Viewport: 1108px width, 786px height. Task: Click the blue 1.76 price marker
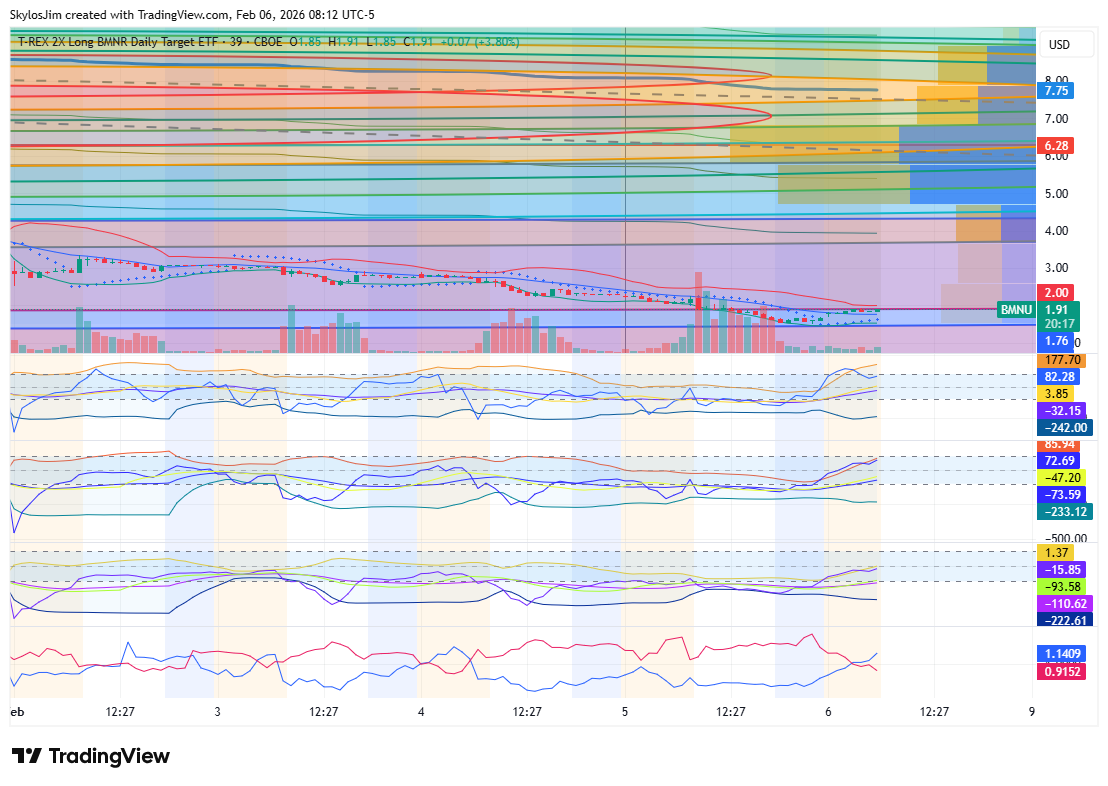1057,341
